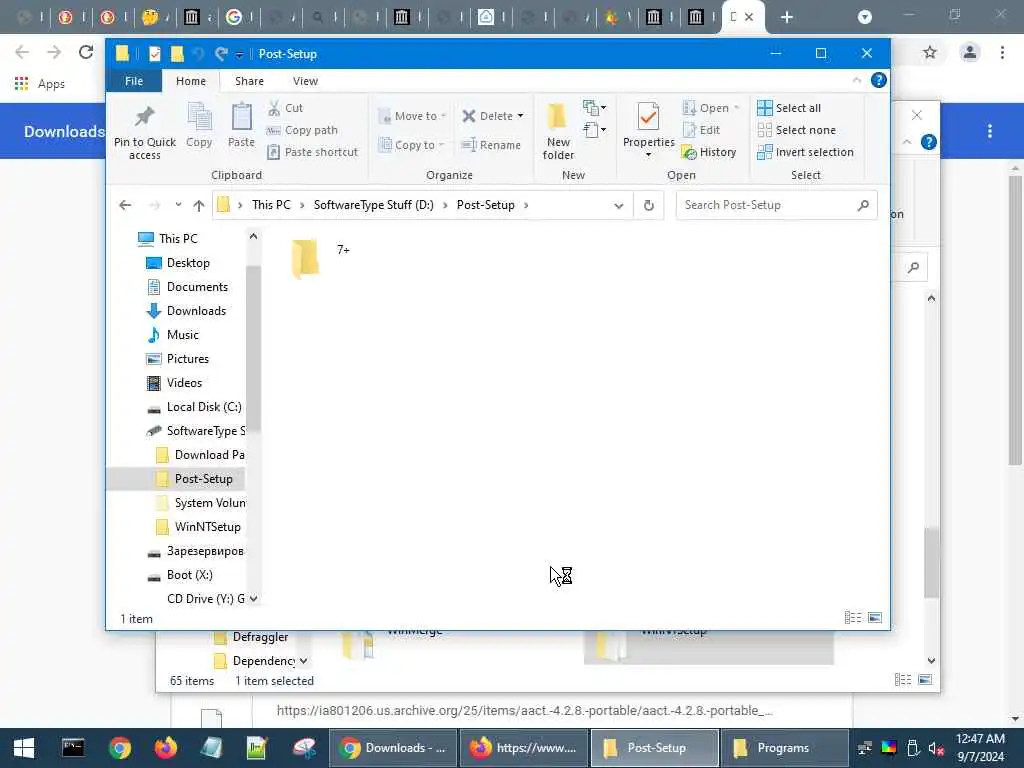1024x768 pixels.
Task: Open Chrome new tab plus button
Action: [787, 17]
